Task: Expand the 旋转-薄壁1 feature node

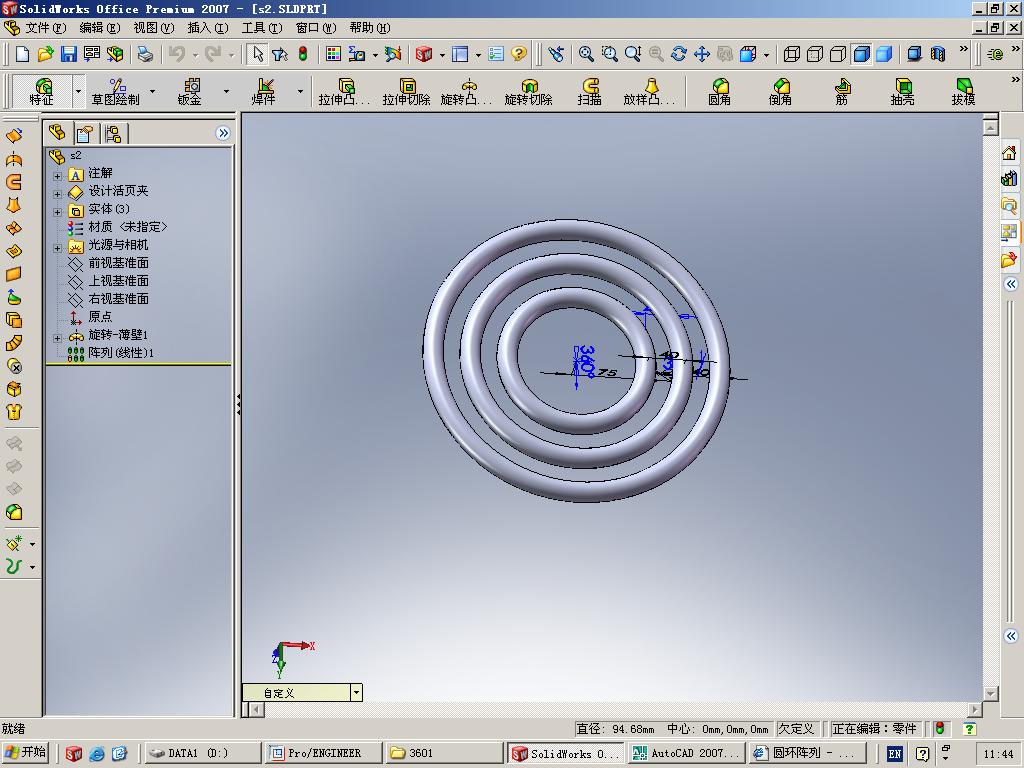Action: click(x=57, y=338)
